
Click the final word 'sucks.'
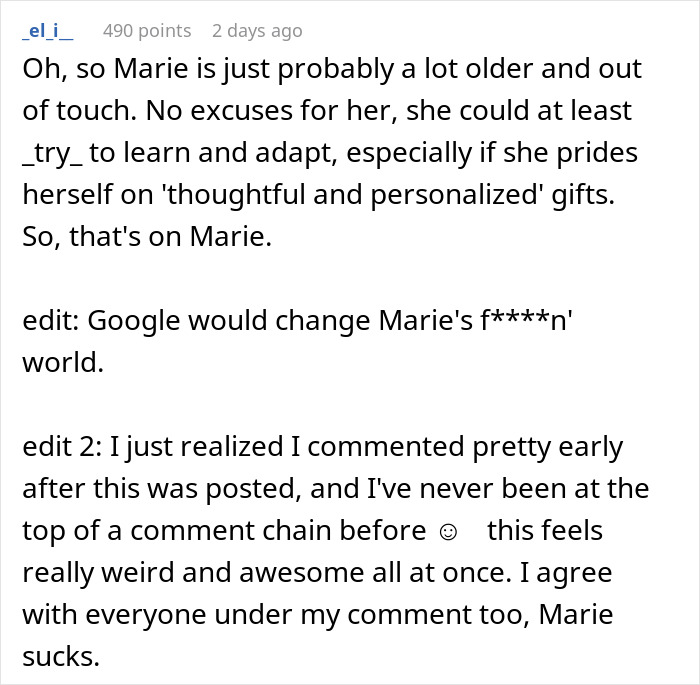pos(61,657)
